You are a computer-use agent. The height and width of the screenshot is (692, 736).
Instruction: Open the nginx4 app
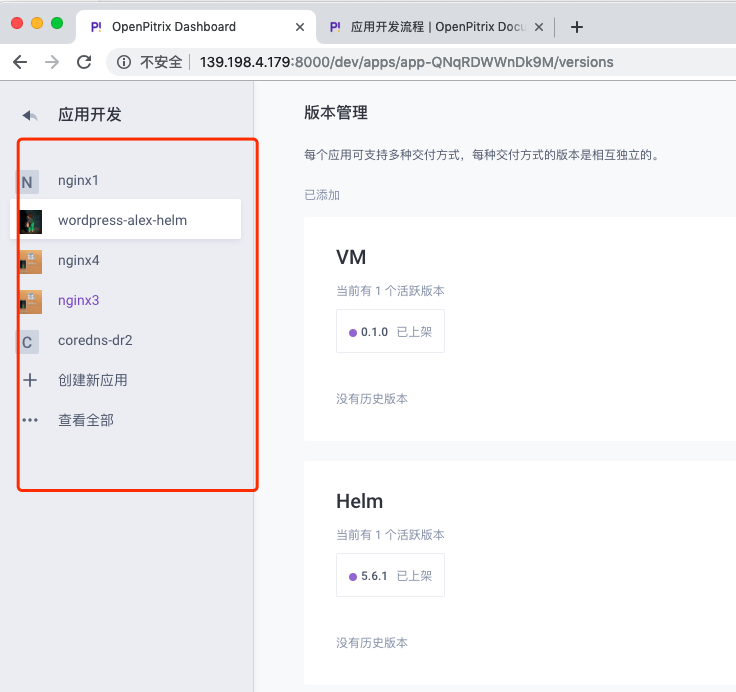point(79,260)
